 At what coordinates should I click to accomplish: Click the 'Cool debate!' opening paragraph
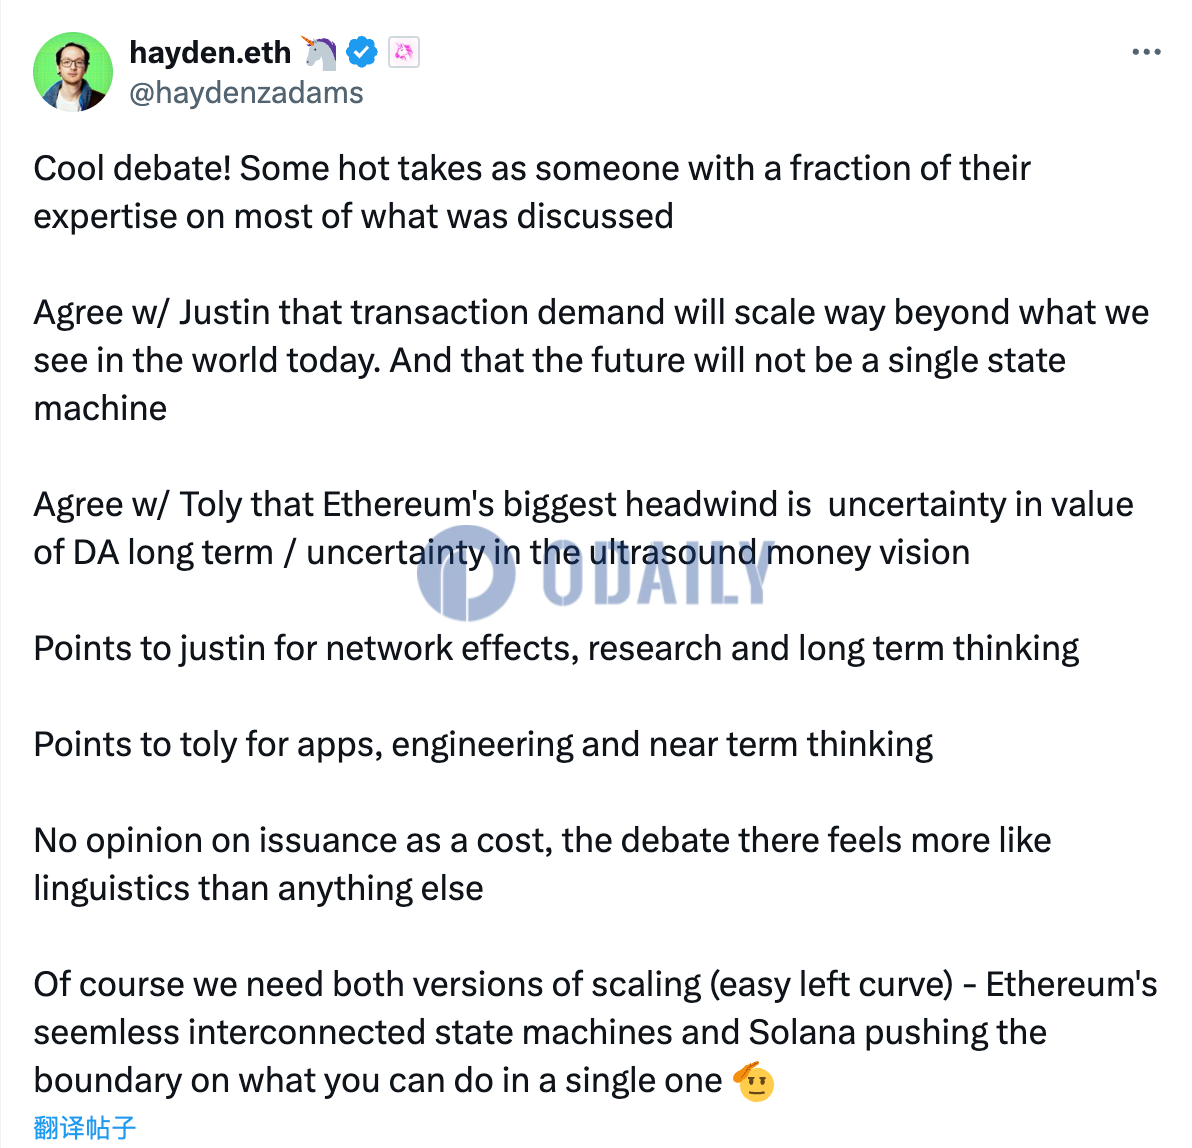click(x=532, y=192)
